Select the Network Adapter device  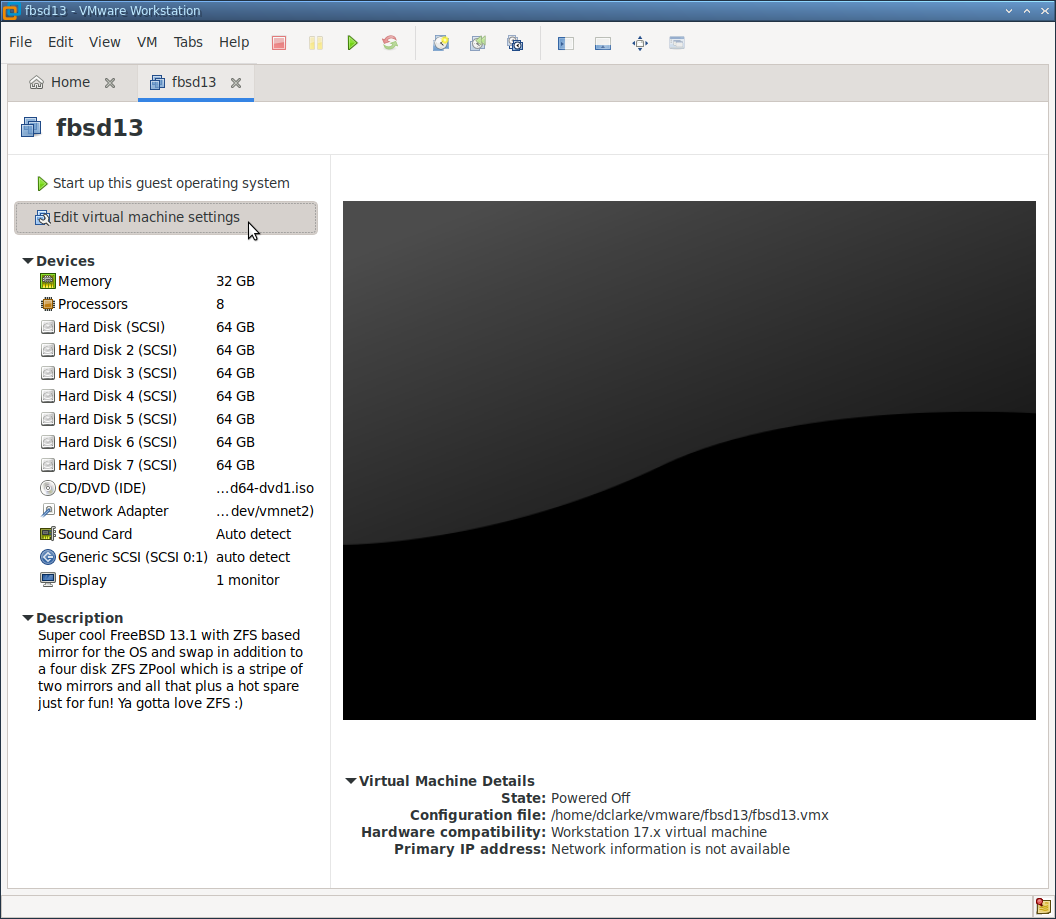(x=112, y=511)
